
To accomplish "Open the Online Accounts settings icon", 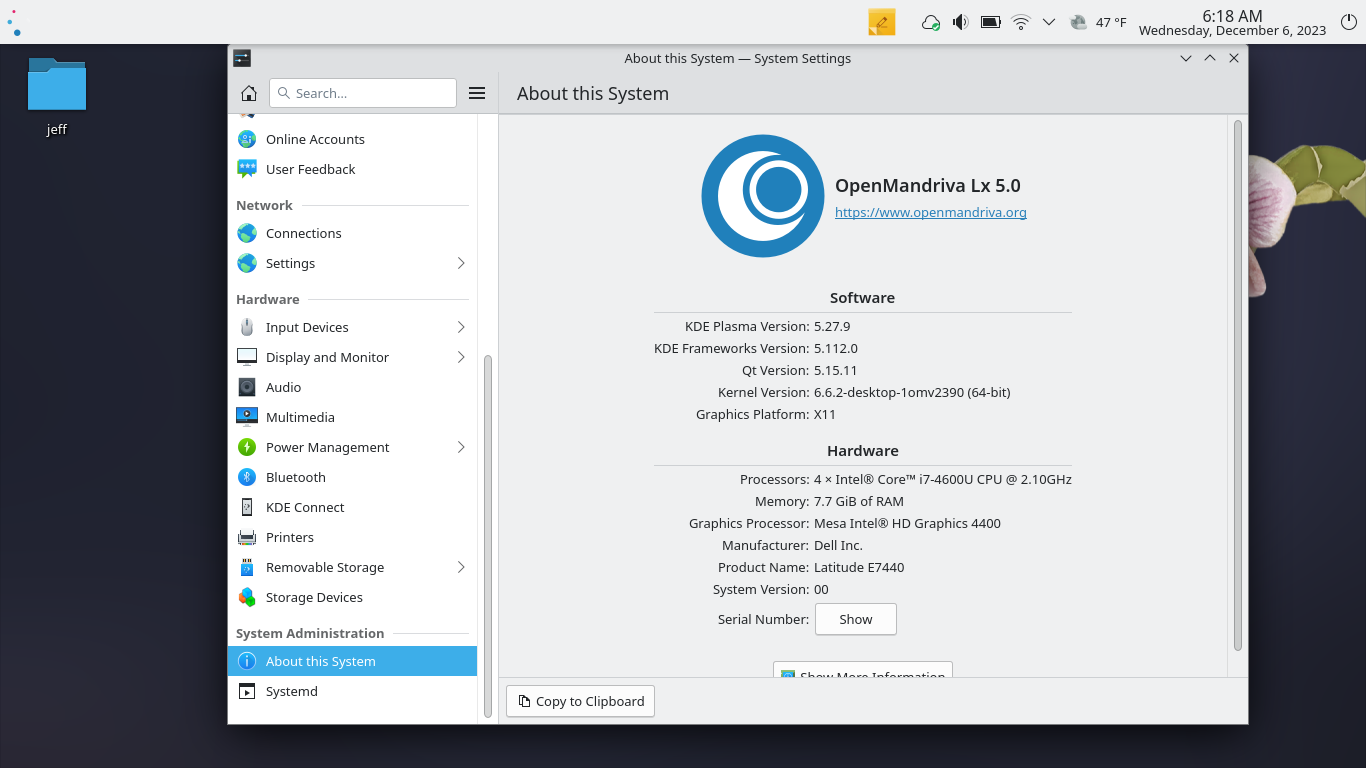I will pyautogui.click(x=247, y=139).
